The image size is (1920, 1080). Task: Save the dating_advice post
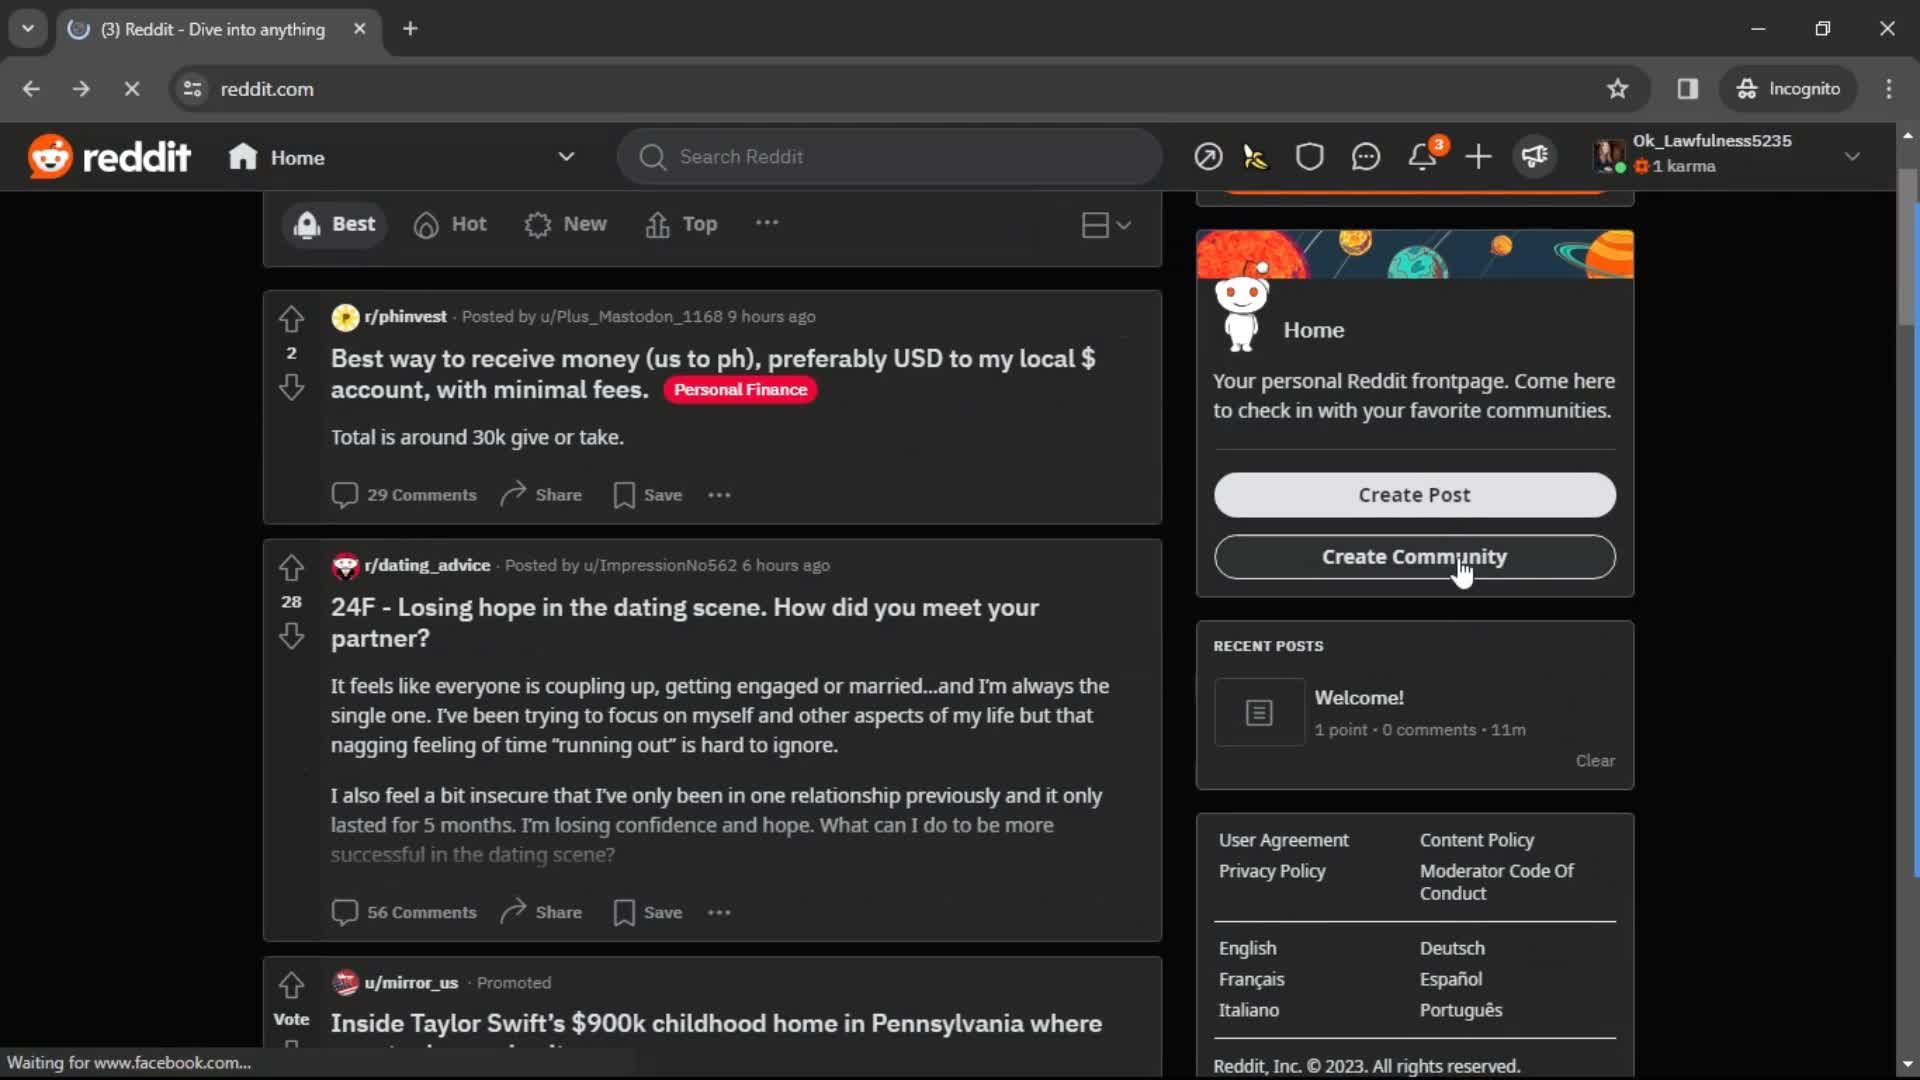coord(648,912)
